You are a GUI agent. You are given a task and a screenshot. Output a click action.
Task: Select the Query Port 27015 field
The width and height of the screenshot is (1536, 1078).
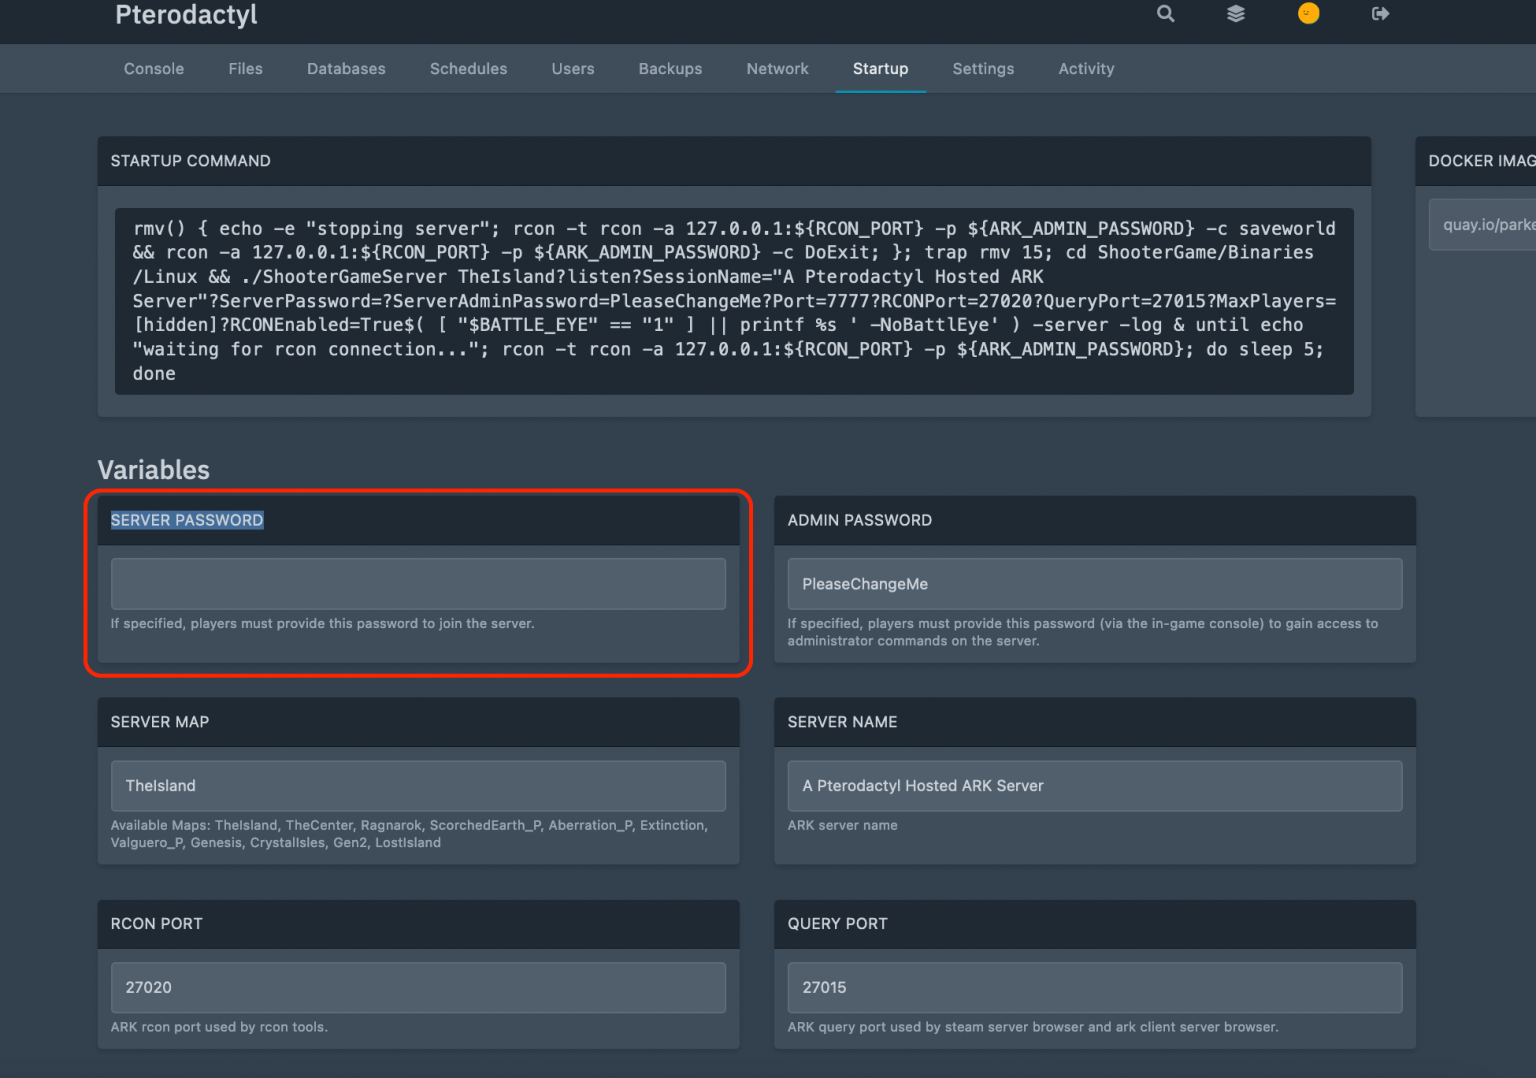click(1095, 987)
